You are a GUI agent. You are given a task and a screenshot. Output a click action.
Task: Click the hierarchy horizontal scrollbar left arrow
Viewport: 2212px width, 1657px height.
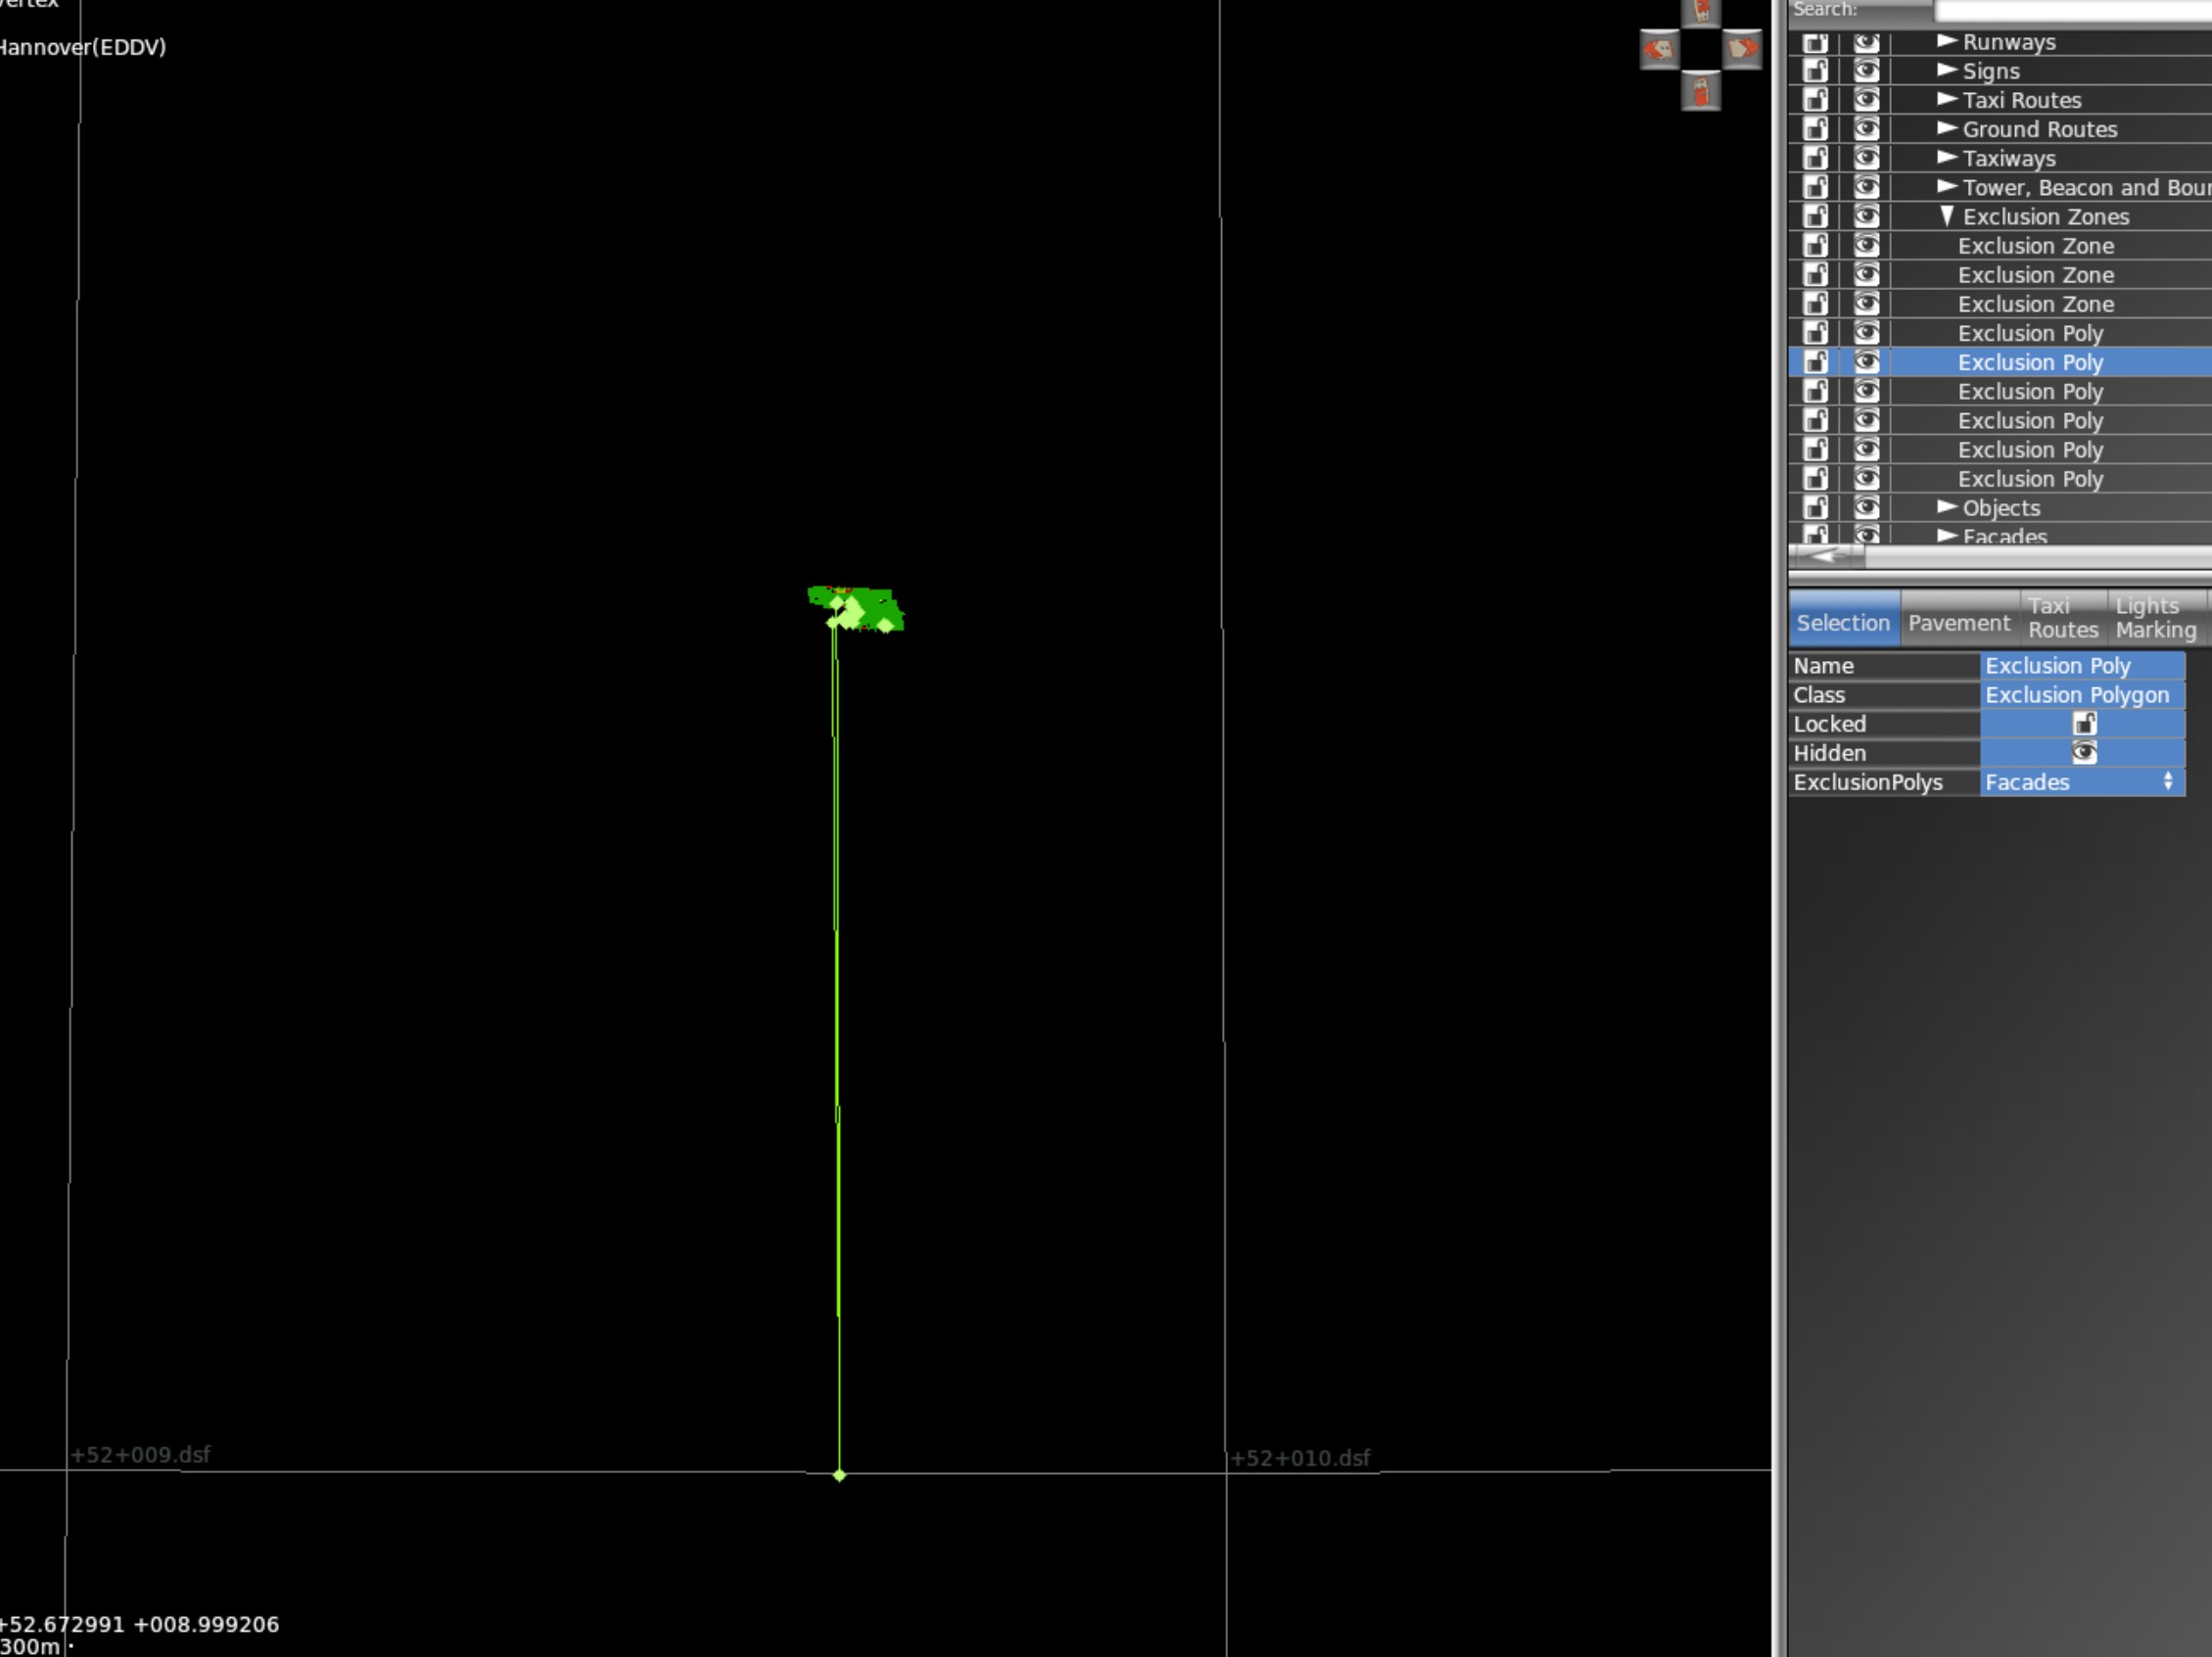click(x=1825, y=556)
